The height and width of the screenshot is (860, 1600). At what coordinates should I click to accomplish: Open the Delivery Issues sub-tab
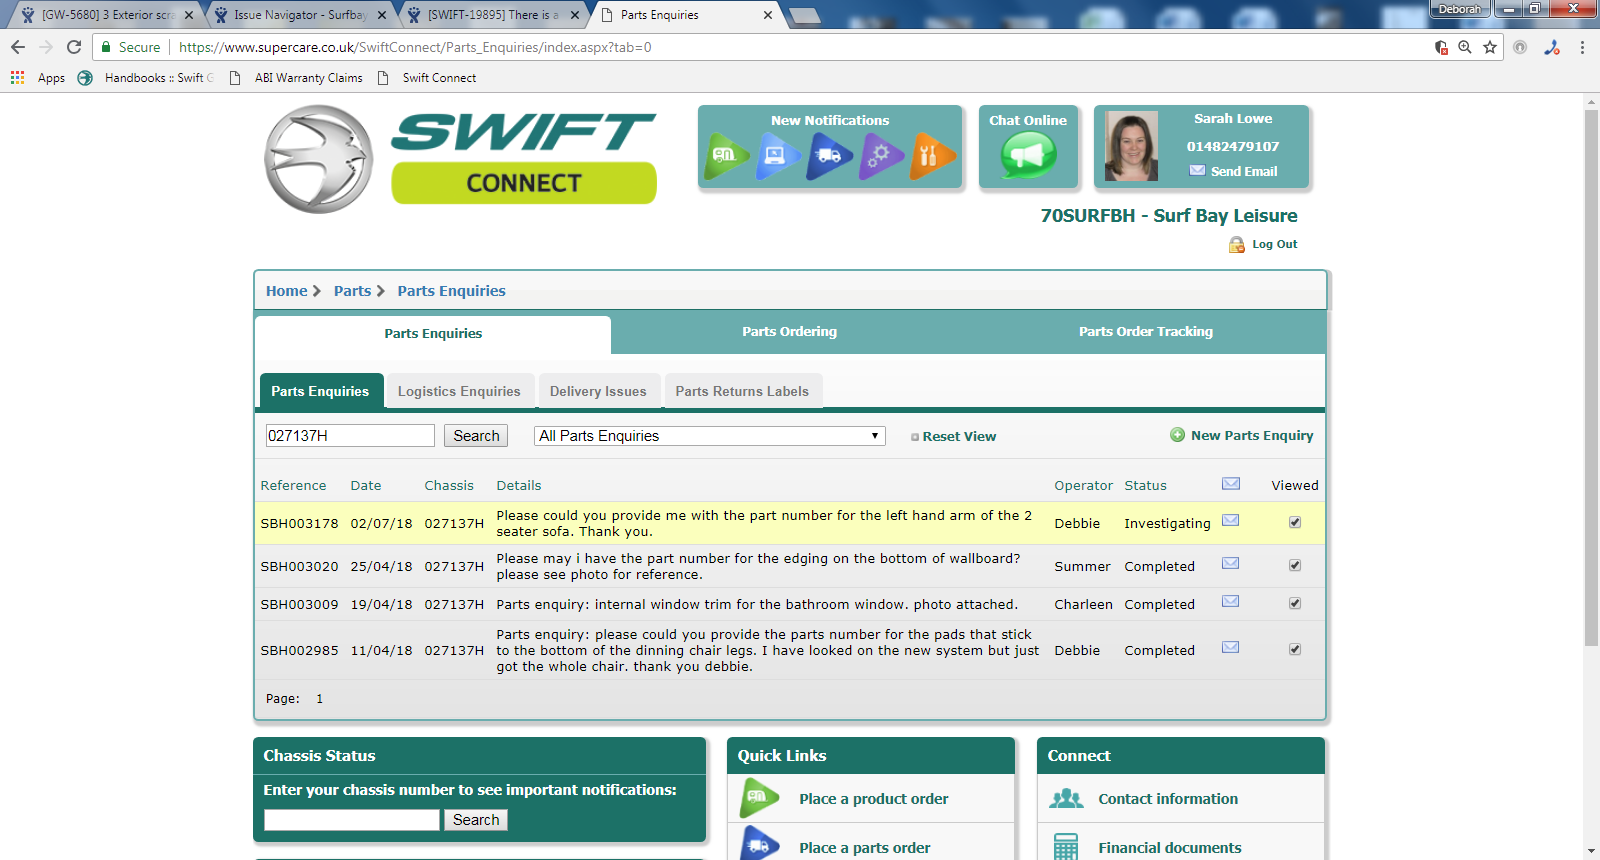coord(598,391)
